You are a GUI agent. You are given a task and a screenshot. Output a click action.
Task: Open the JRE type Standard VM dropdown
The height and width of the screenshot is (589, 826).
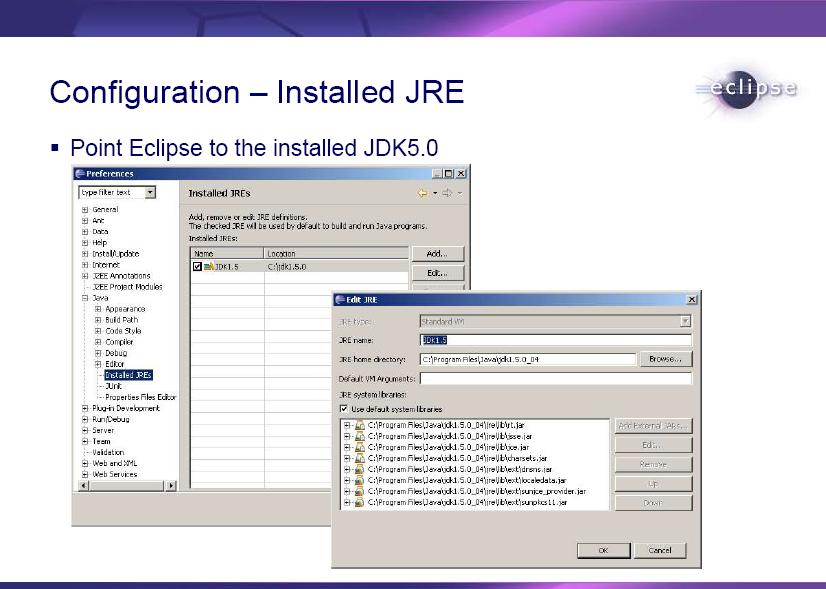tap(685, 321)
